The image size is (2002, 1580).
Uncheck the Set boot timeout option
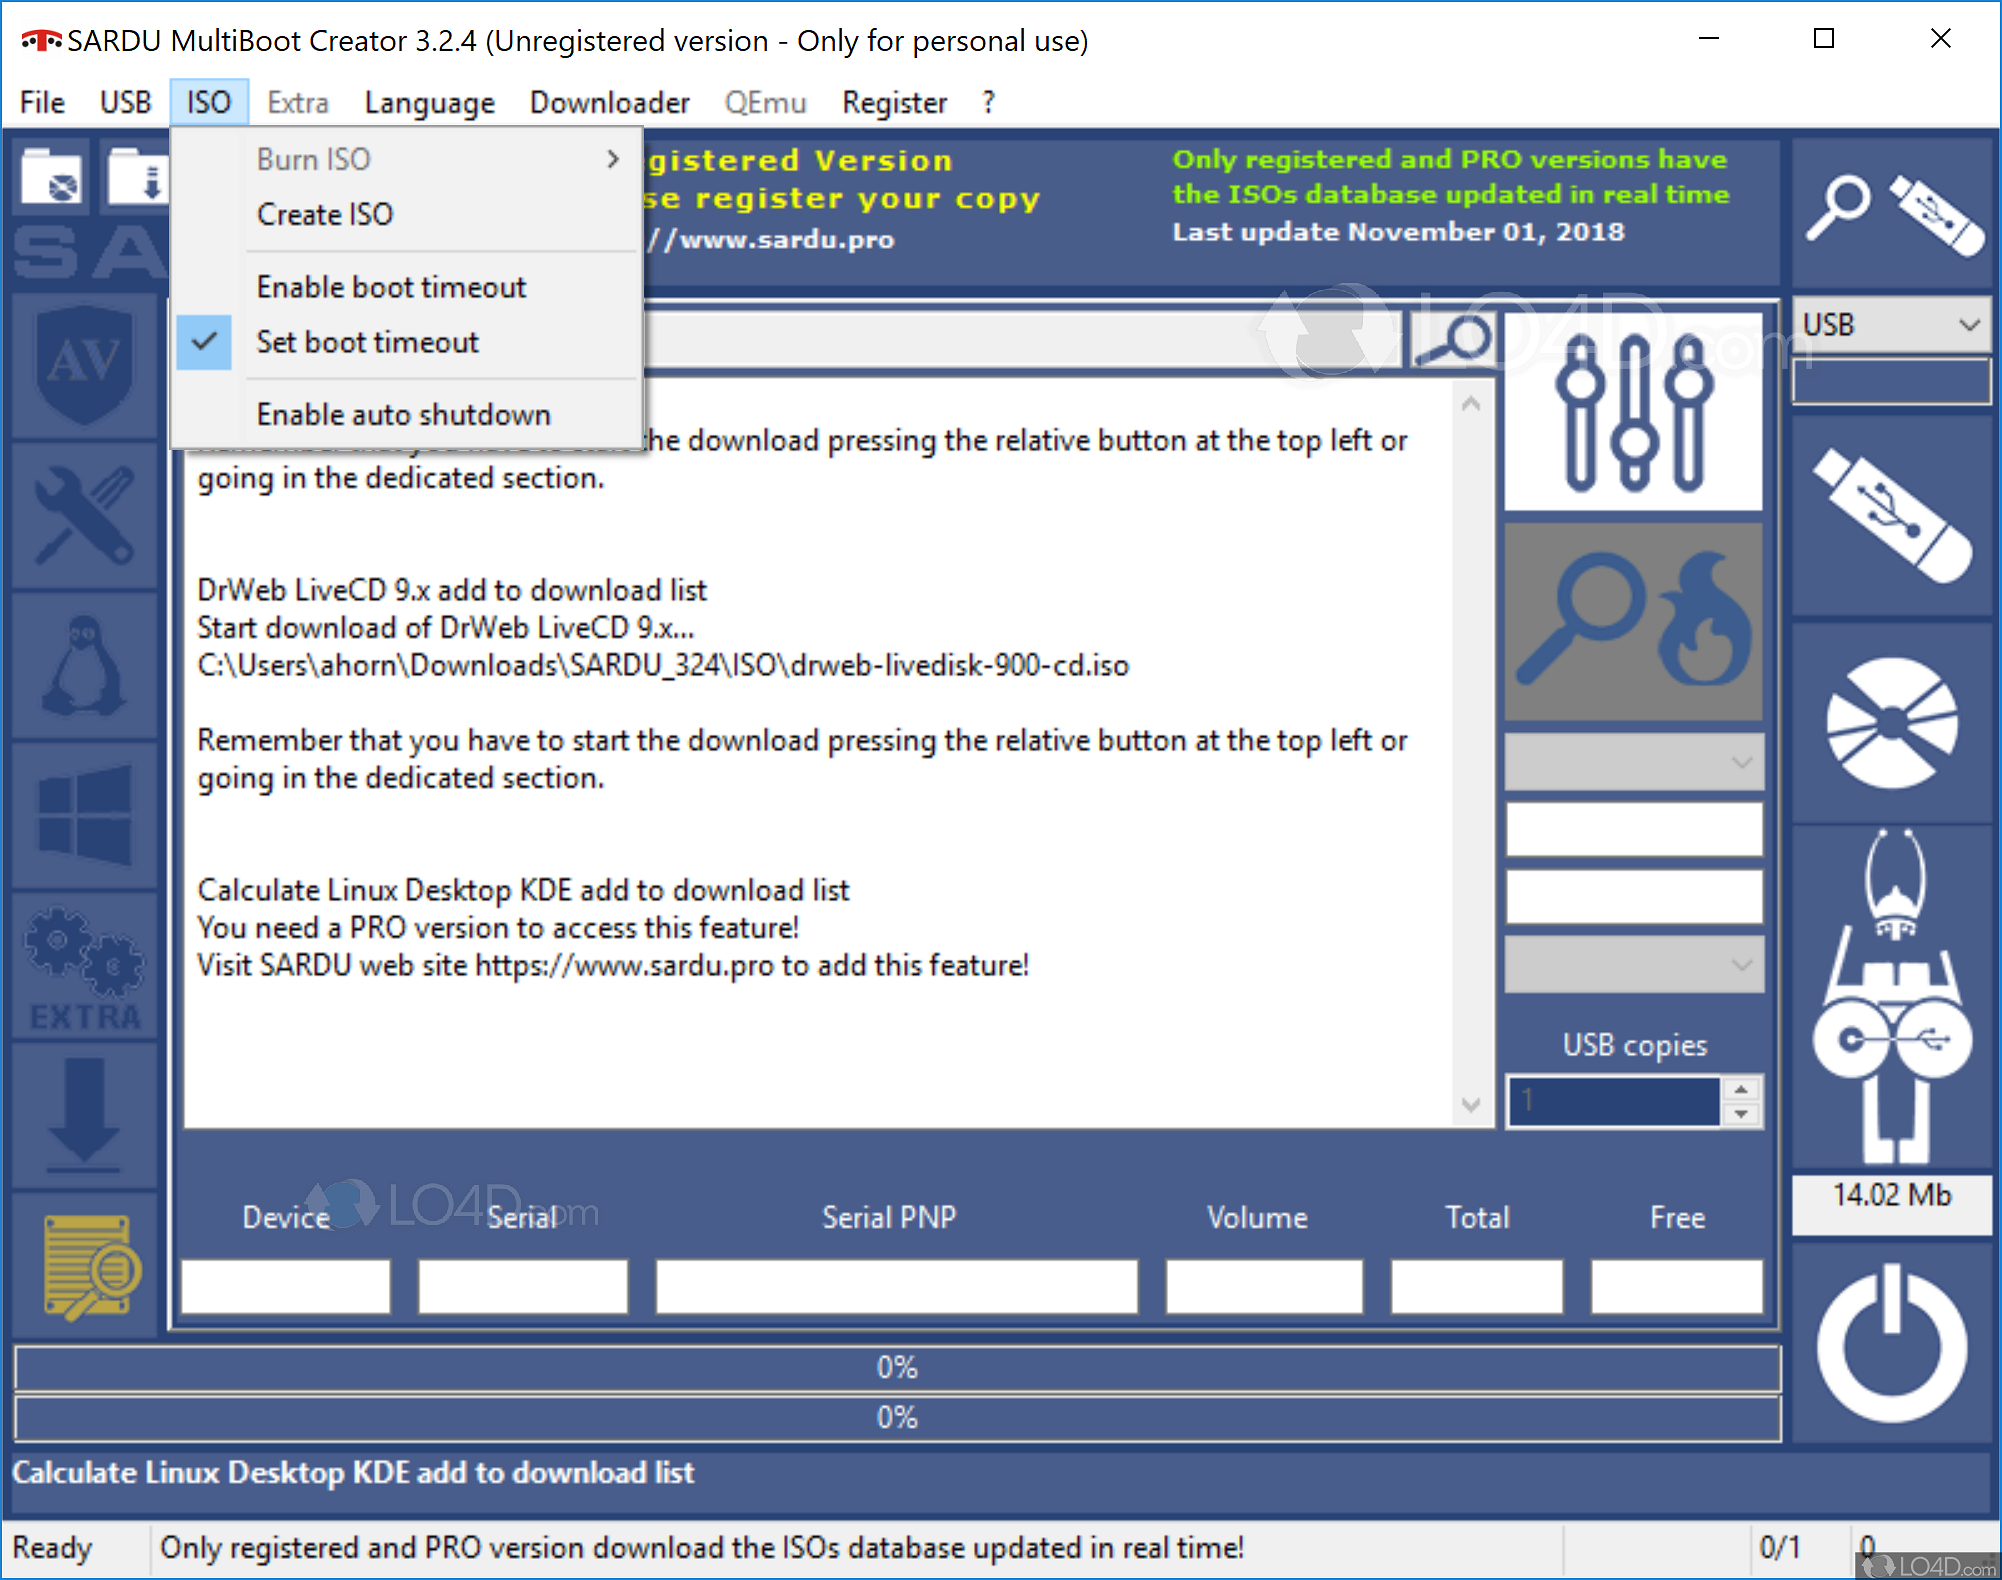(367, 342)
